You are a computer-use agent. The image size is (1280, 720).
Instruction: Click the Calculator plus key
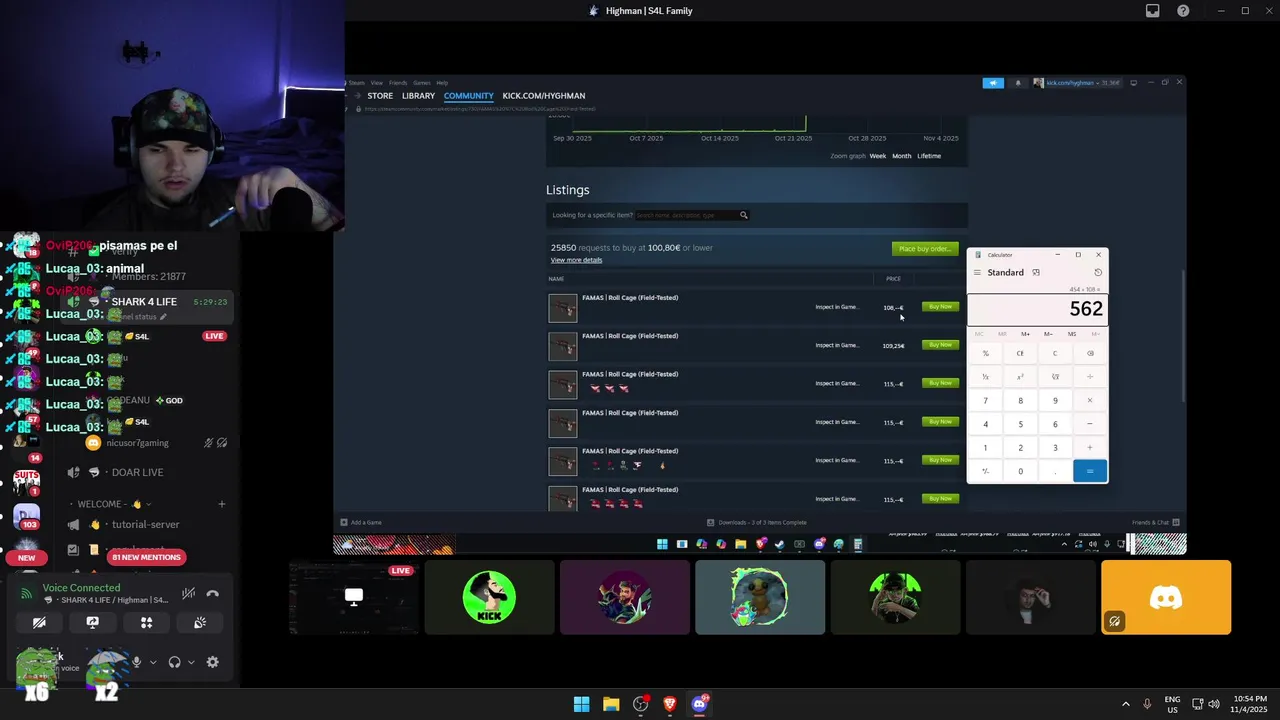[1090, 447]
